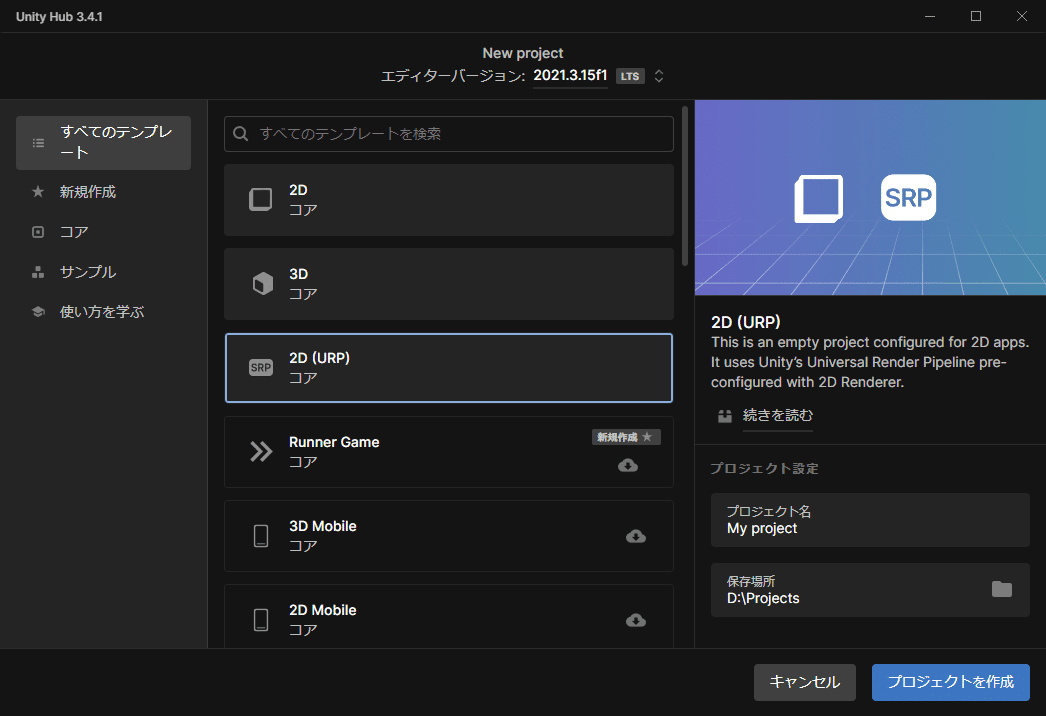
Task: Click the template list scrollbar
Action: click(684, 186)
